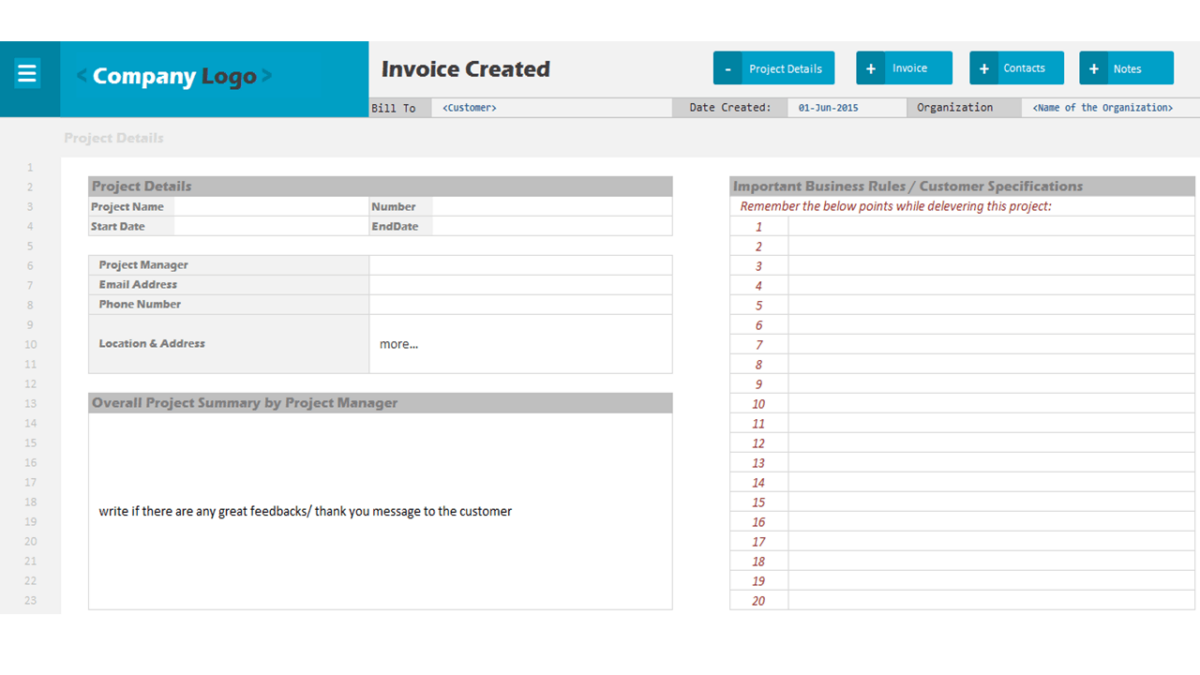This screenshot has height=675, width=1200.
Task: Click the plus icon on the Invoice button
Action: pos(871,67)
